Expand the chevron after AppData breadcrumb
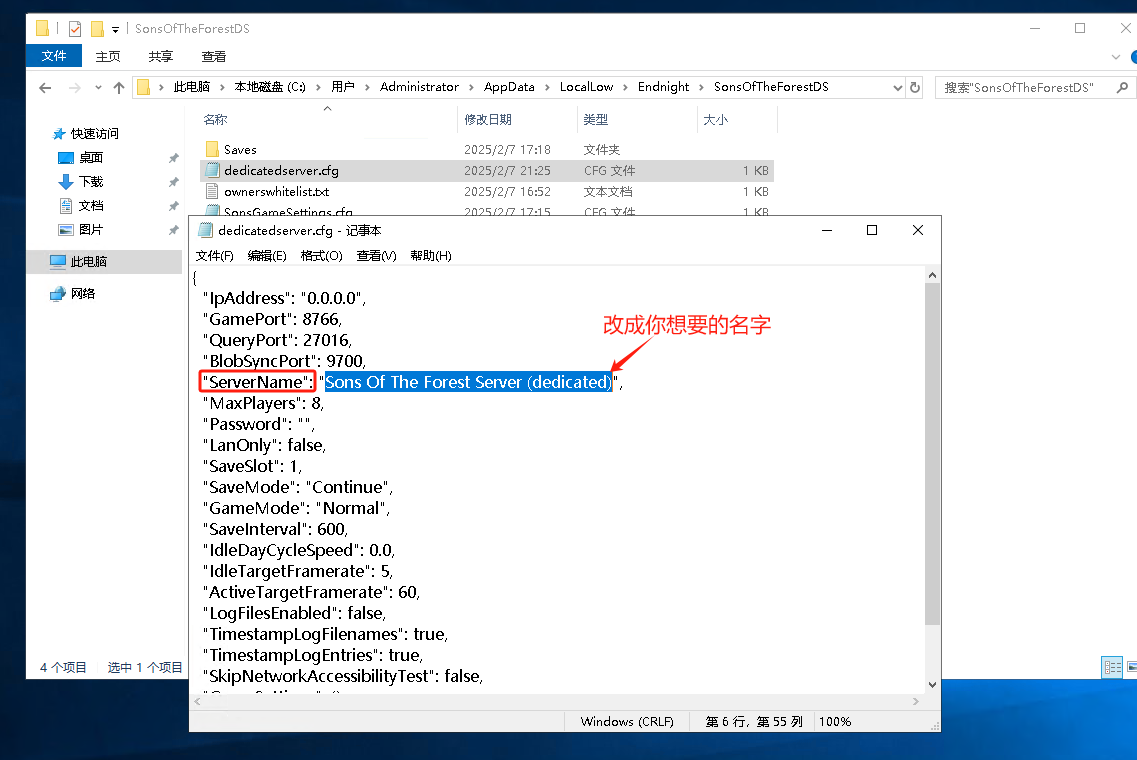The width and height of the screenshot is (1137, 760). point(547,88)
